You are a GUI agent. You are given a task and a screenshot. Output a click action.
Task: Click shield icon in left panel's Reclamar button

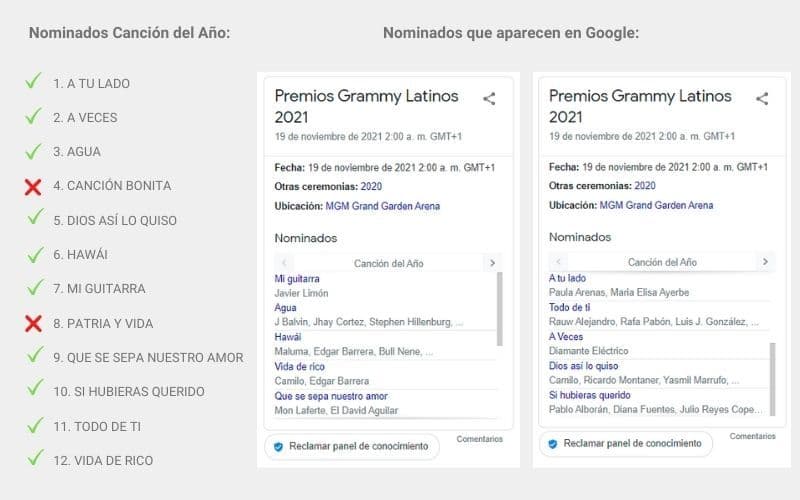279,446
